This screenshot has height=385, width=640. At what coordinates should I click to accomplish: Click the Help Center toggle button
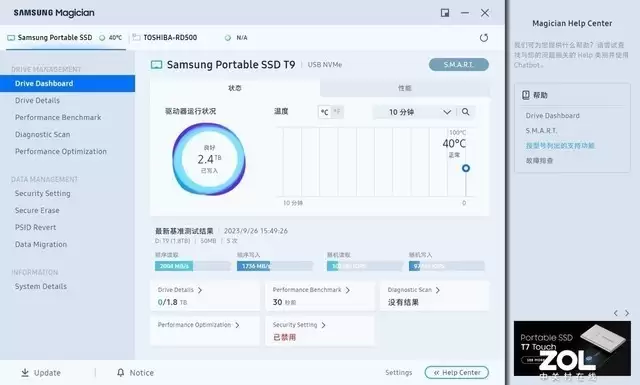tap(457, 373)
